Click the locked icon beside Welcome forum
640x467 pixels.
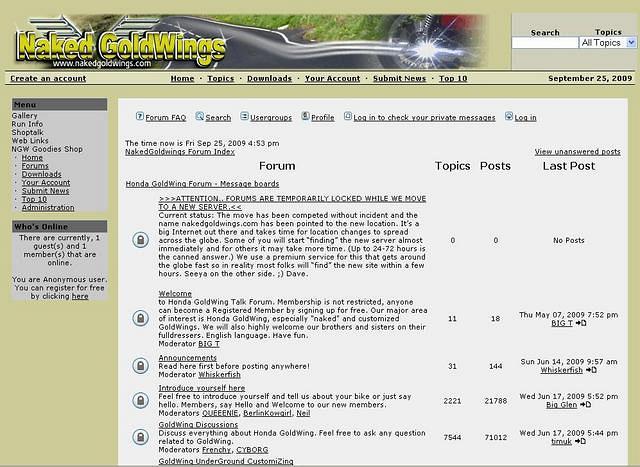tap(140, 318)
